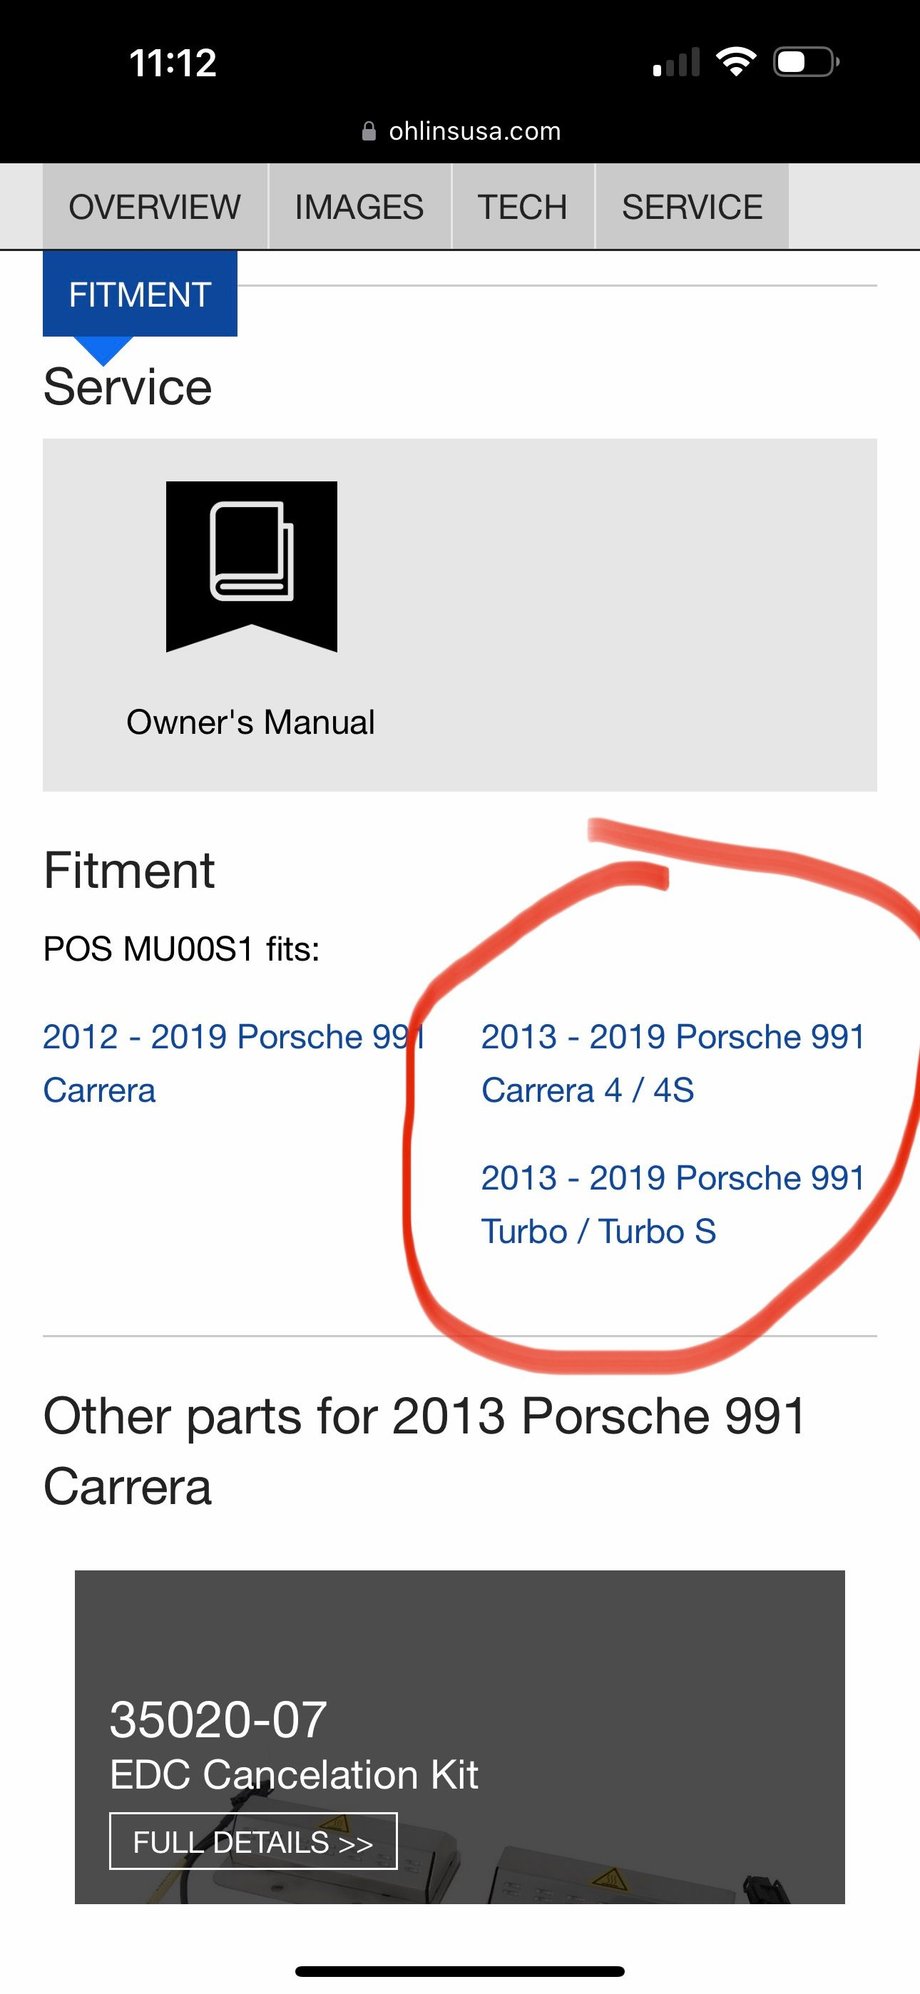Viewport: 920px width, 1994px height.
Task: Tap the cellular signal bars icon
Action: 676,64
